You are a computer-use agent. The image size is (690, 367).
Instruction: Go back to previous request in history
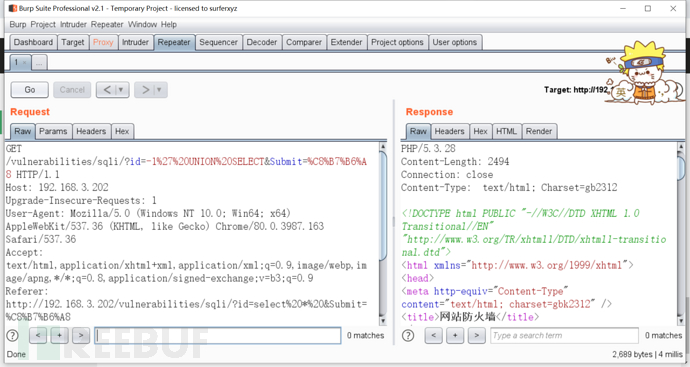pos(107,90)
